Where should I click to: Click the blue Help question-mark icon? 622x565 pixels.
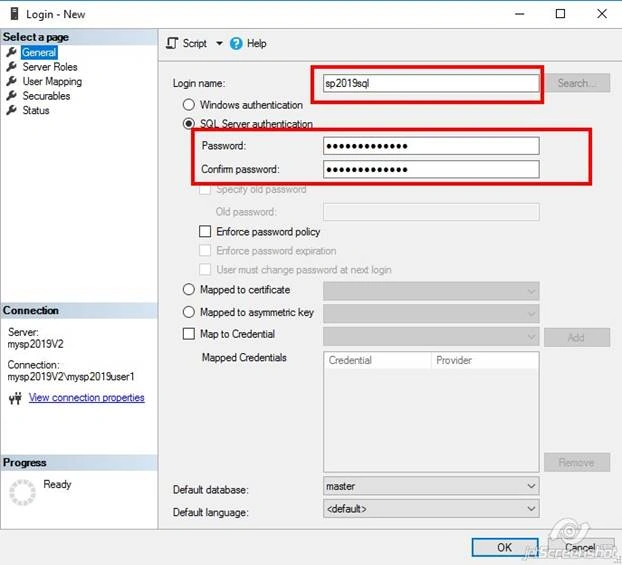coord(236,43)
